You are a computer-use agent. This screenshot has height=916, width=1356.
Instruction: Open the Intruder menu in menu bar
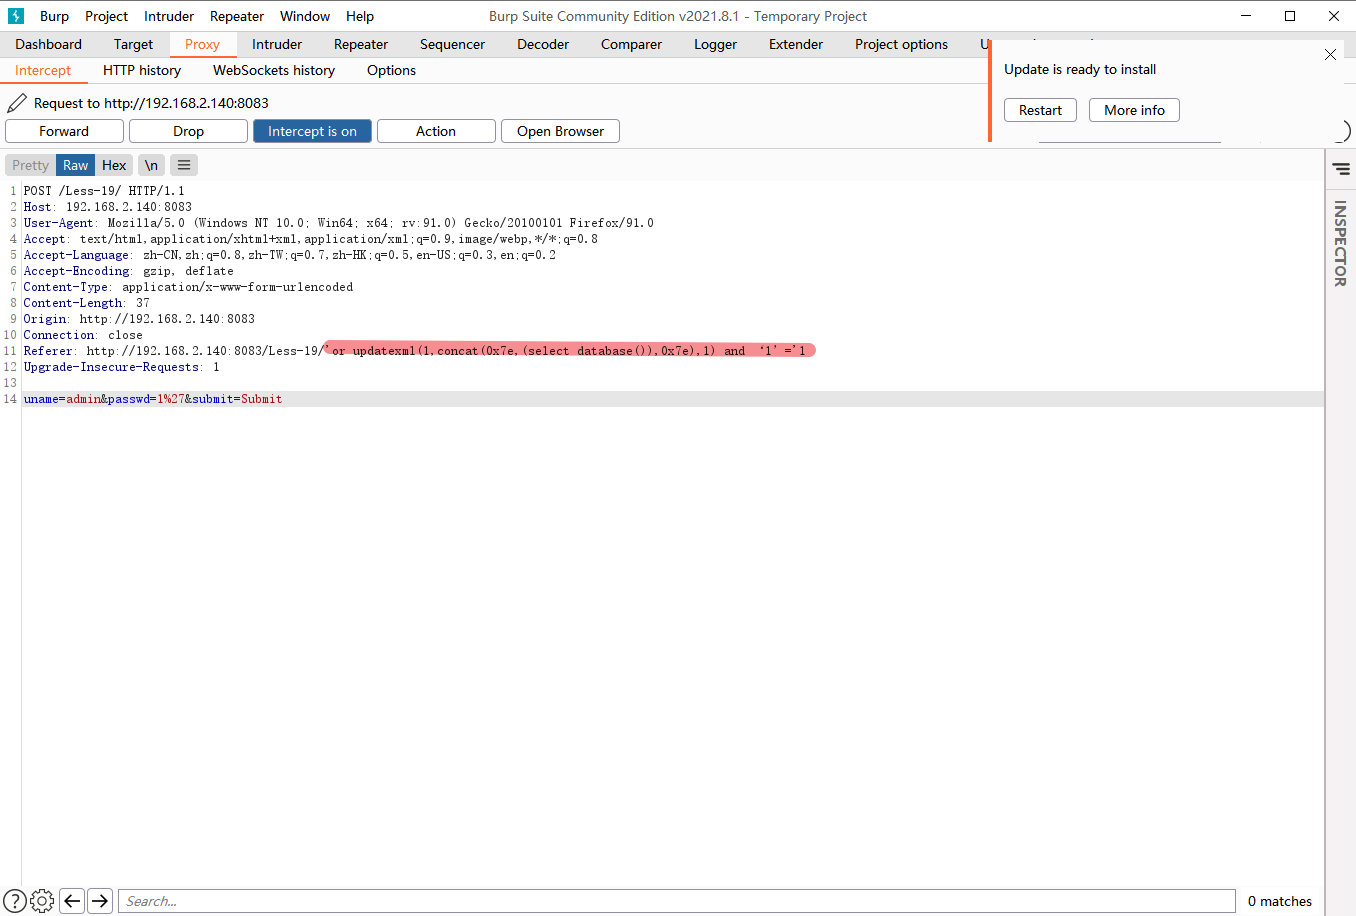(169, 16)
